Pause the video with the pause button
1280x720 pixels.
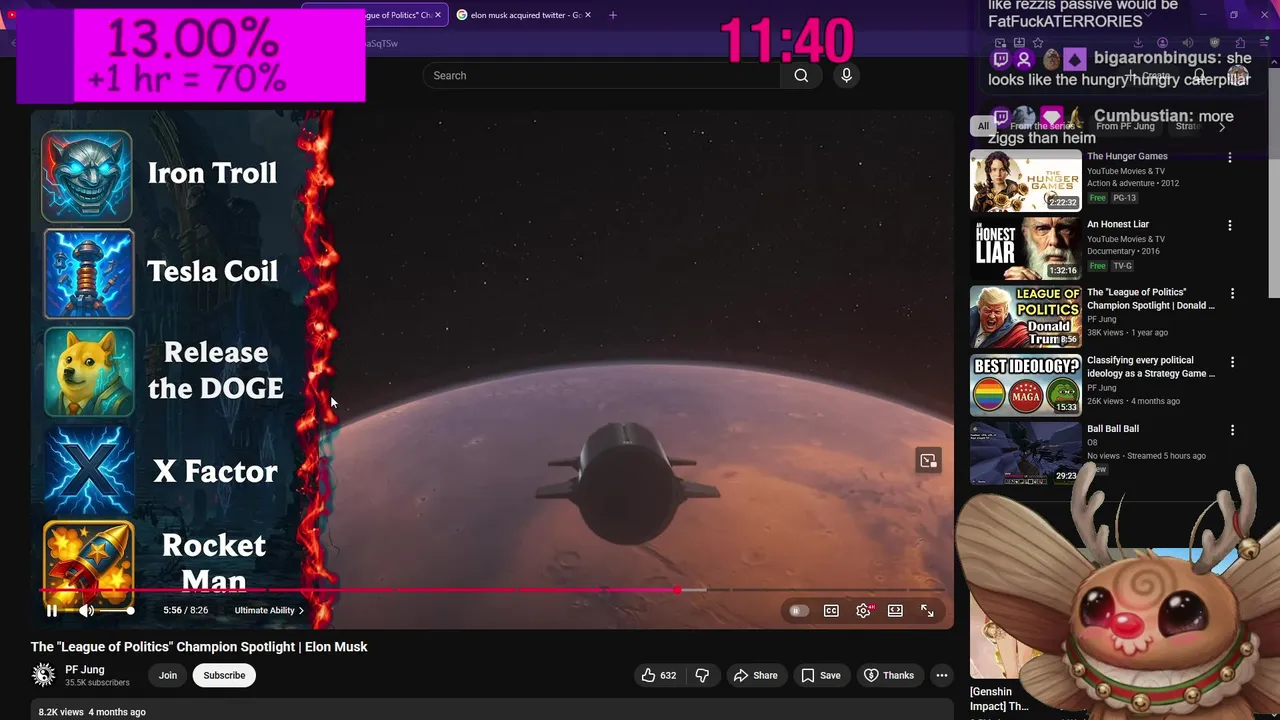pyautogui.click(x=52, y=610)
